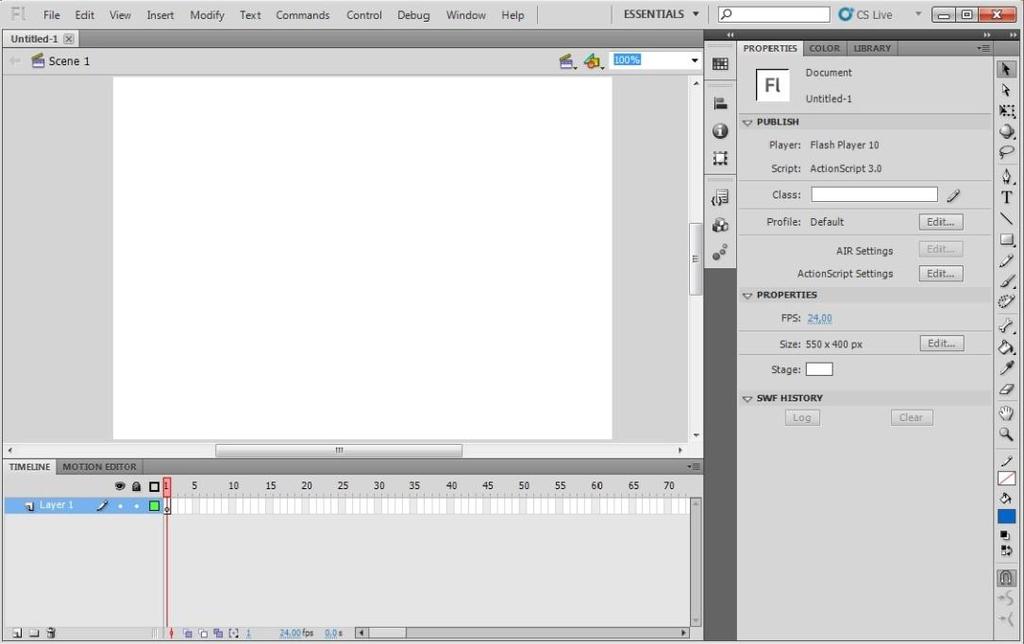
Task: Open the Components panel icon
Action: (720, 225)
